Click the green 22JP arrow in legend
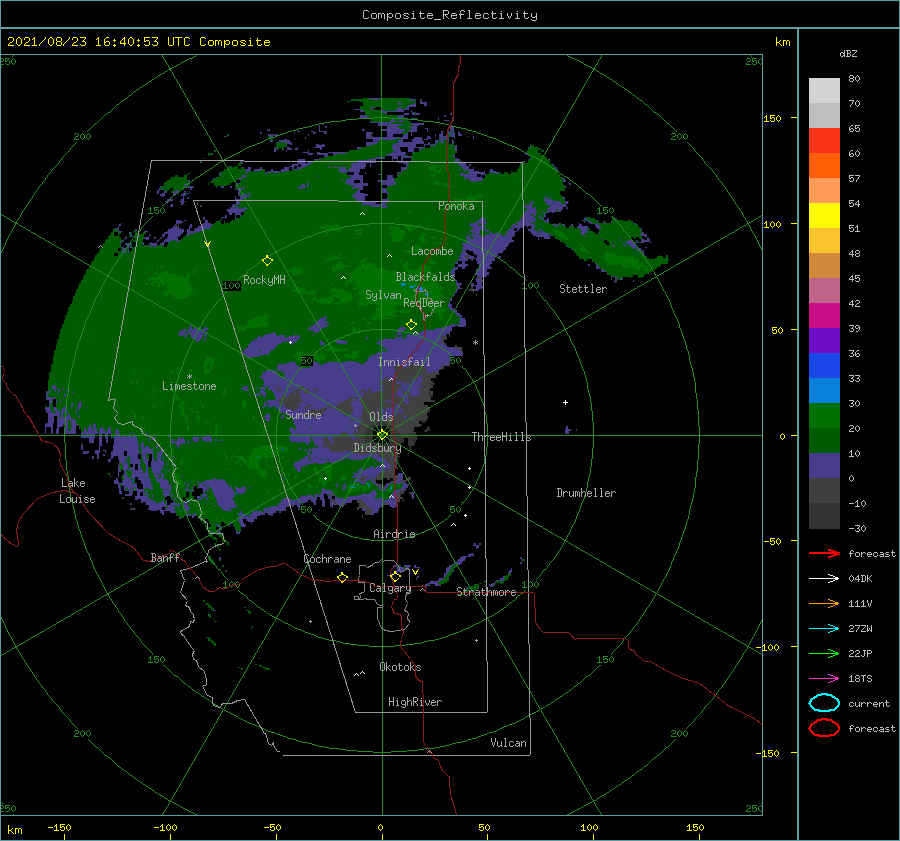 (x=824, y=653)
